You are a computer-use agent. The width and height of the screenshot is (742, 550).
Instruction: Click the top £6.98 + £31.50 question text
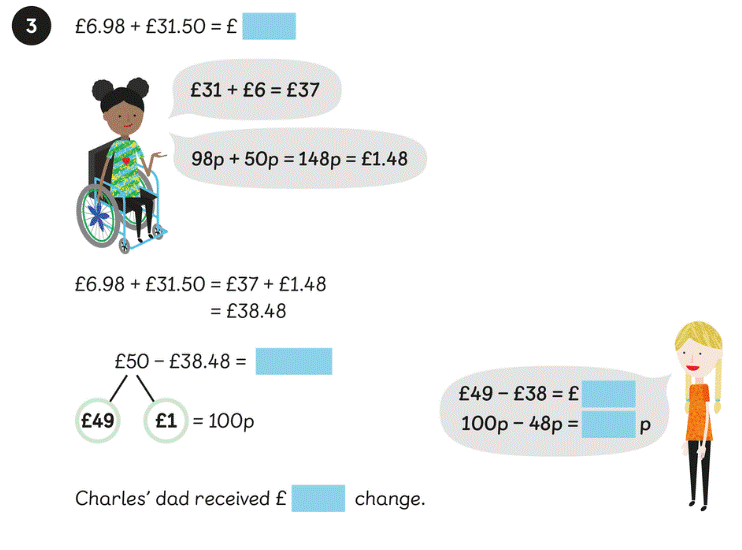pos(153,27)
